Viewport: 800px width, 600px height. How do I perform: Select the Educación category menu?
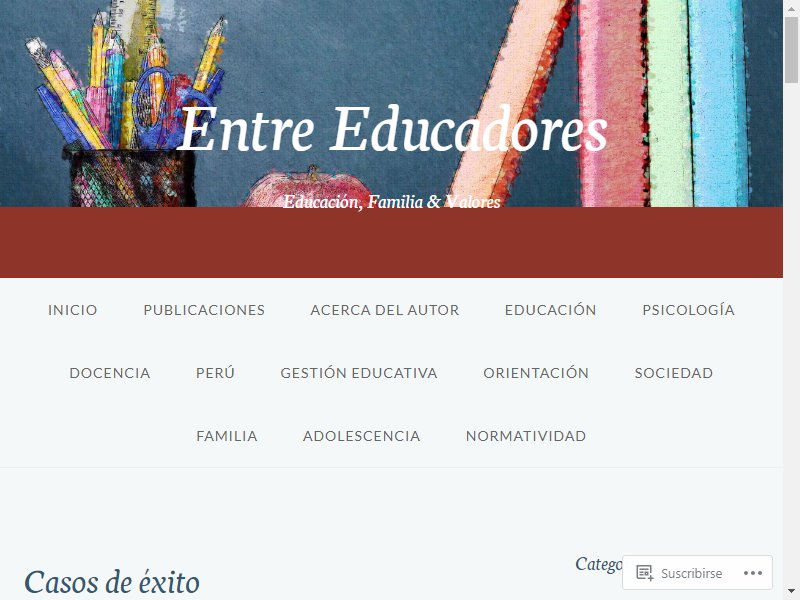pos(551,310)
